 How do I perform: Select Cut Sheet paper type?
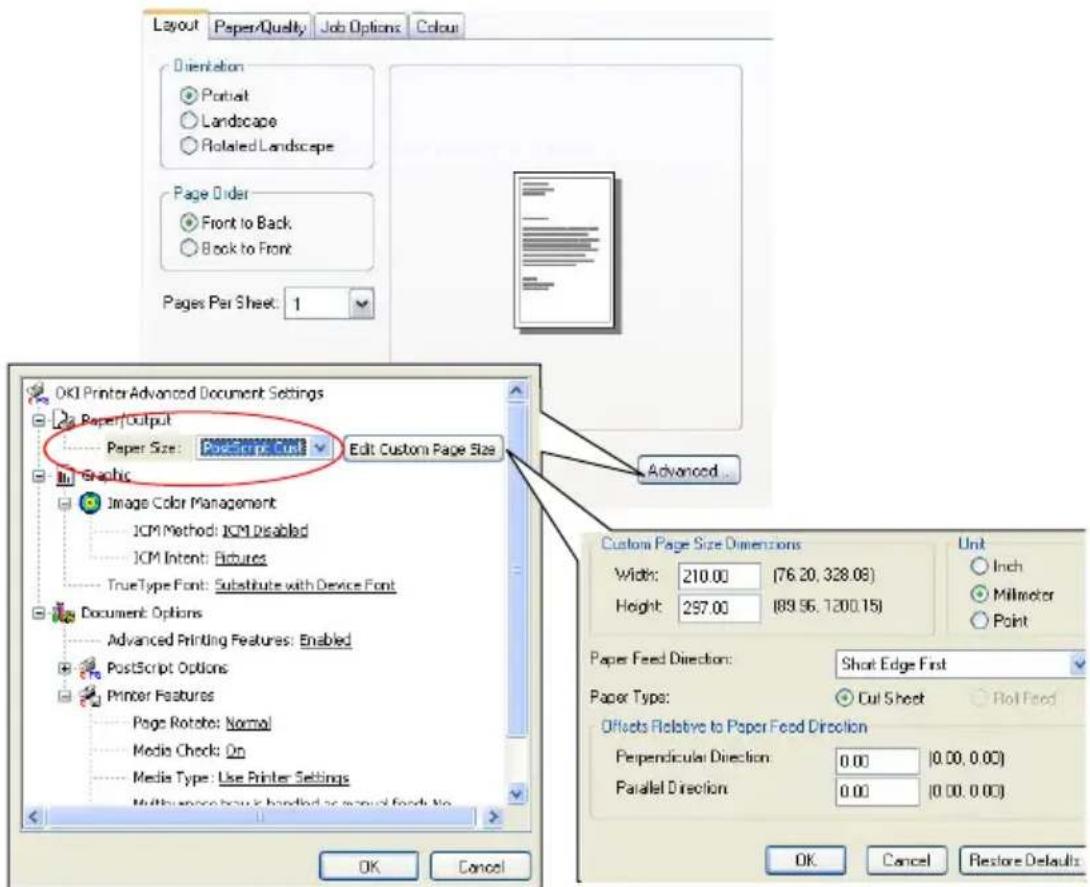click(x=845, y=698)
